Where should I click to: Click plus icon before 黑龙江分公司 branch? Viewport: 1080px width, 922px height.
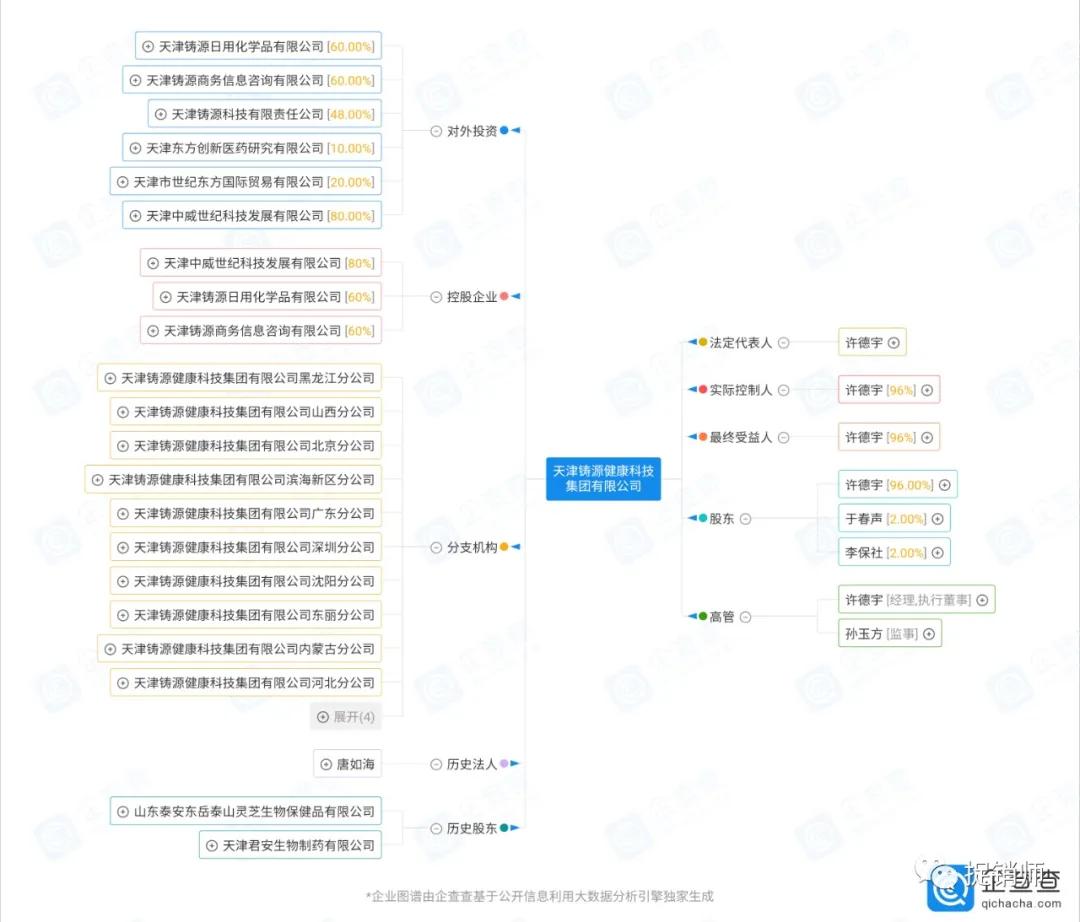(x=111, y=378)
